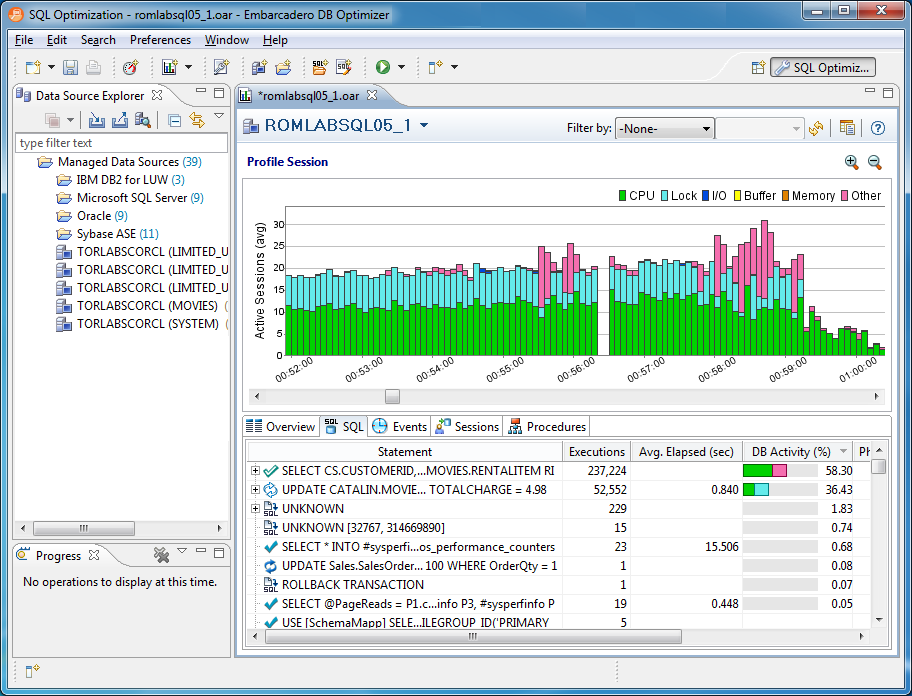Click the SQL edit script toolbar icon
The image size is (912, 696).
pos(344,67)
